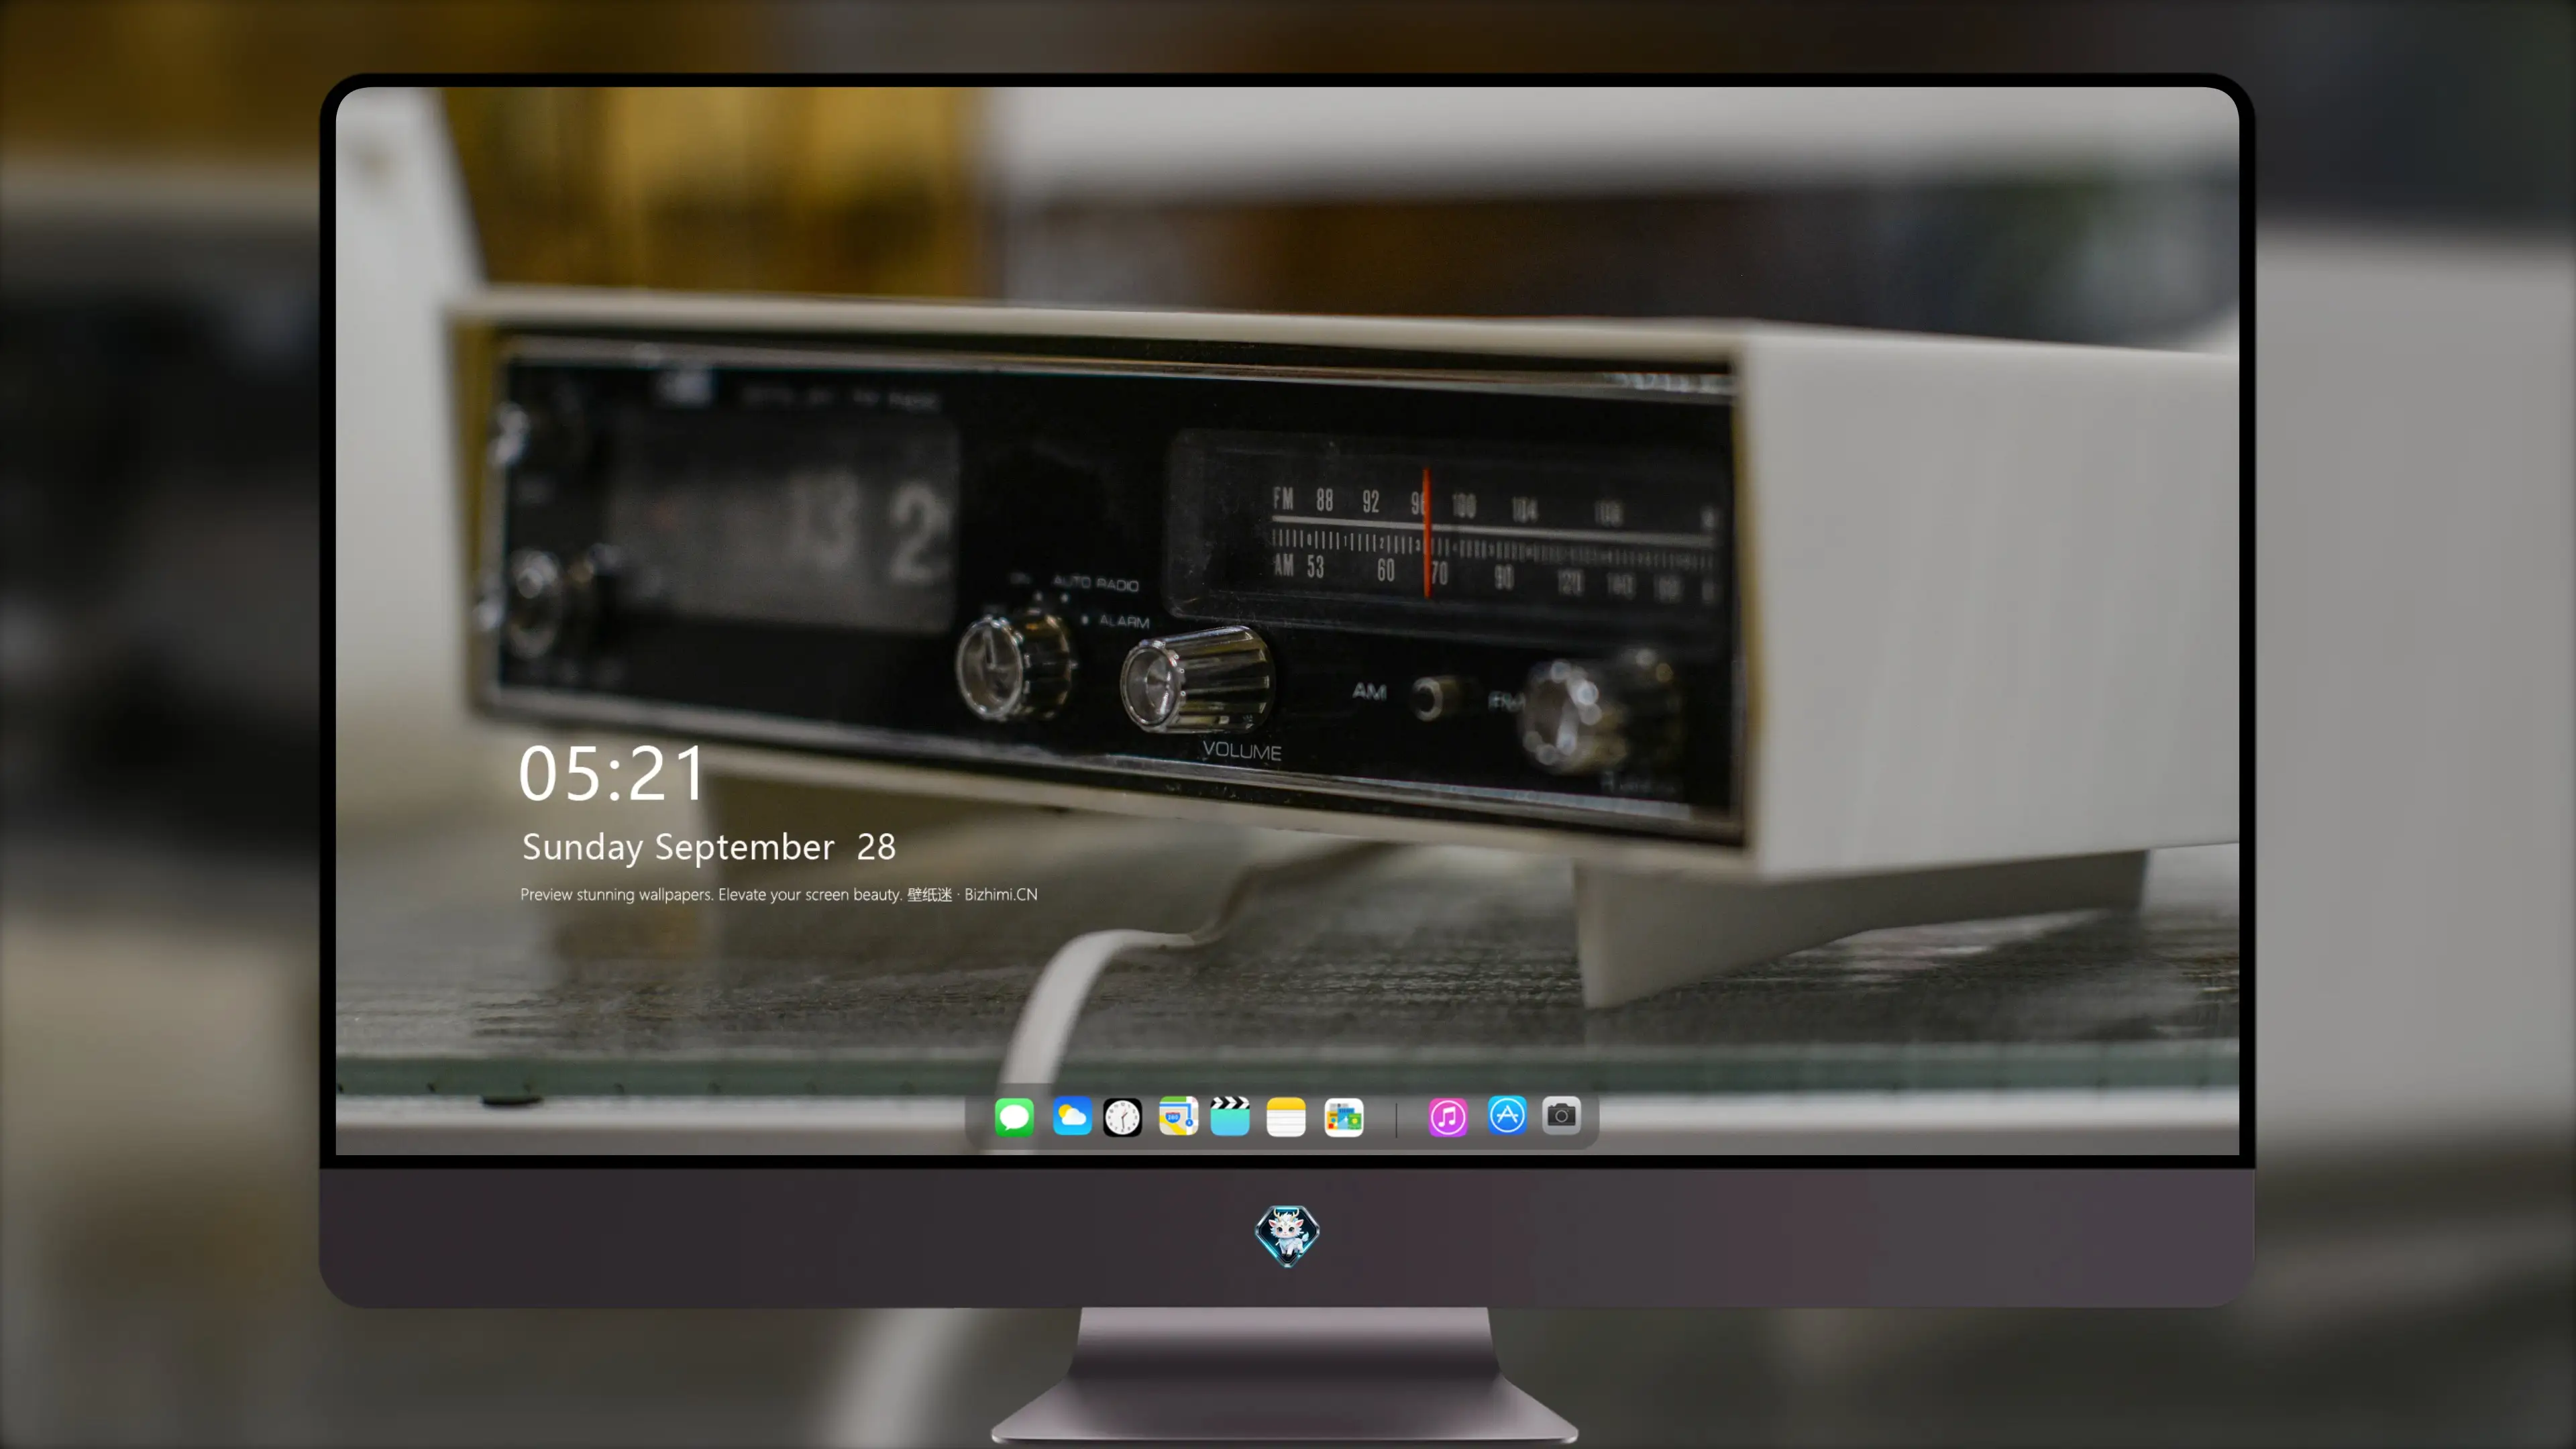
Task: Open the App Store icon in the dock
Action: 1507,1115
